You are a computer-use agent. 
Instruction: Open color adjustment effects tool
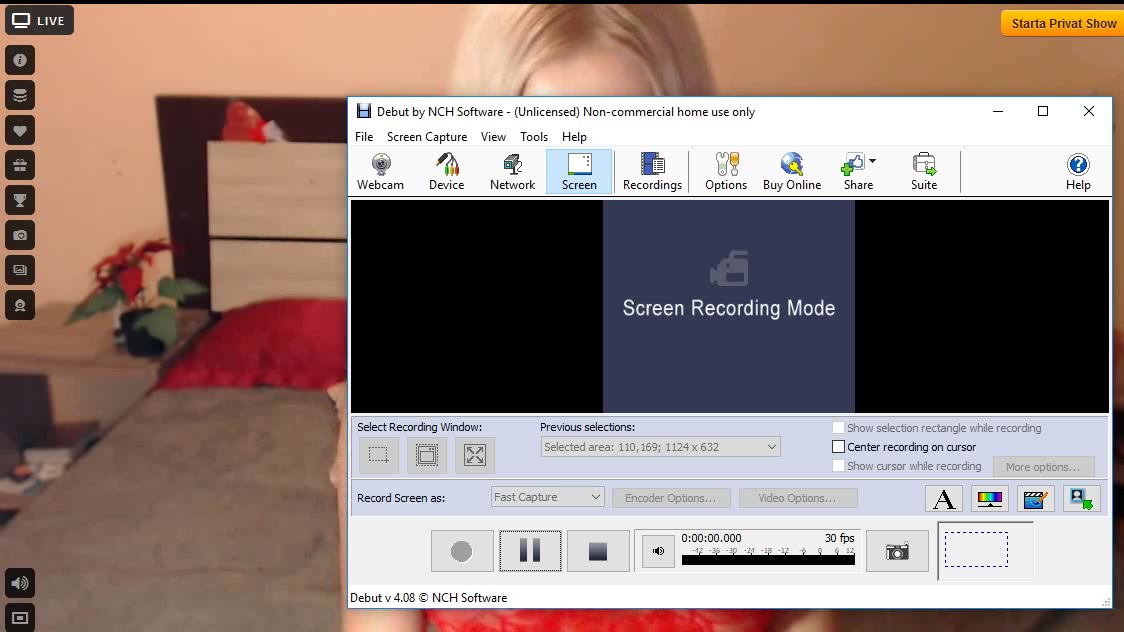point(989,498)
